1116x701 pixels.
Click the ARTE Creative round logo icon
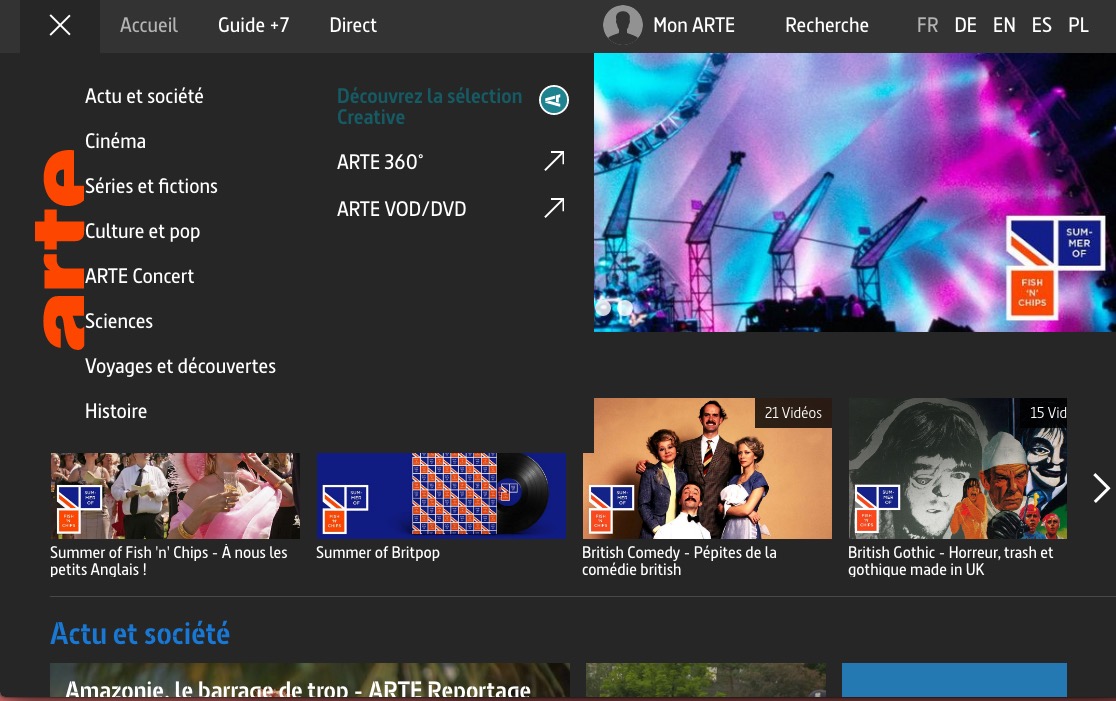[554, 100]
